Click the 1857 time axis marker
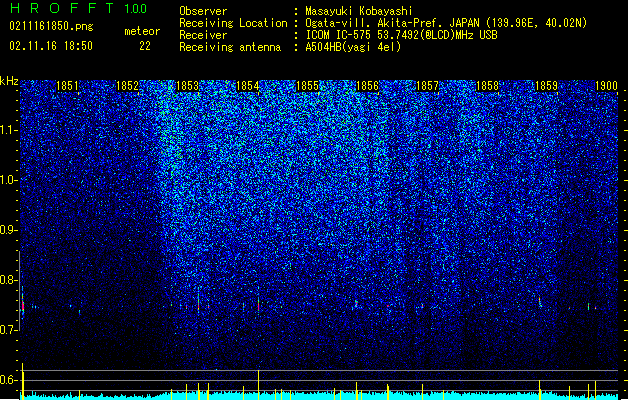This screenshot has width=629, height=400. (428, 86)
